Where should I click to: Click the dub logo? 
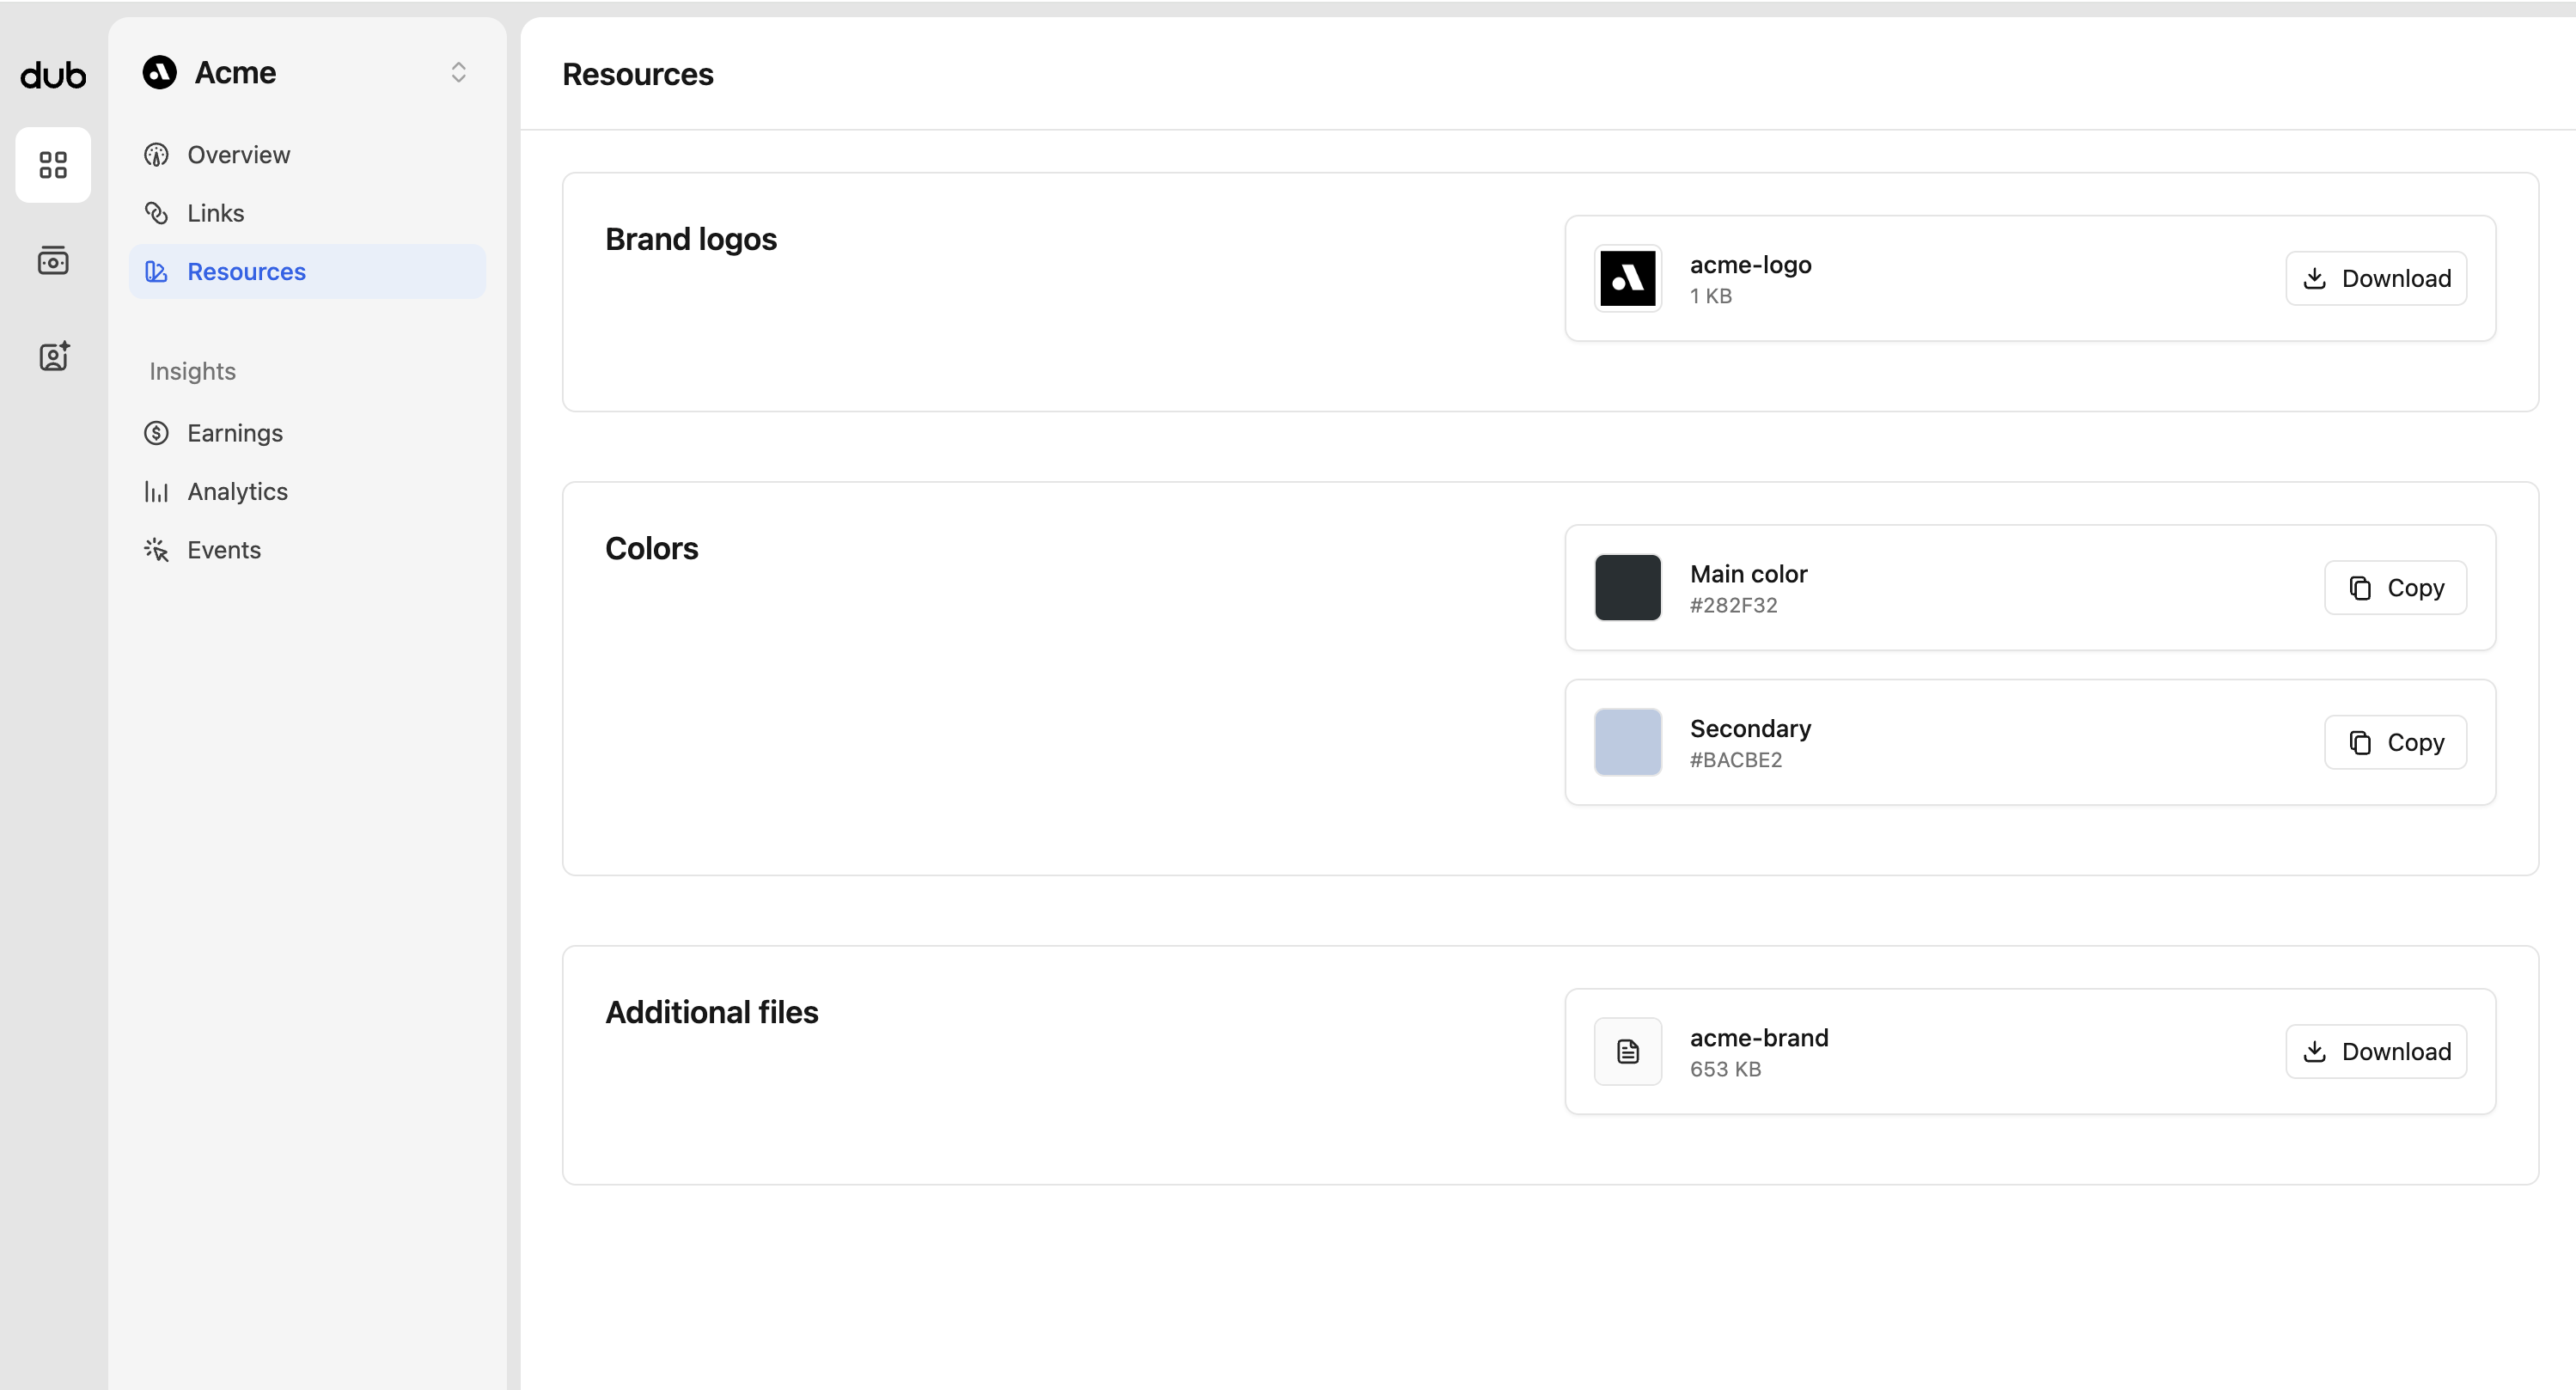coord(53,75)
